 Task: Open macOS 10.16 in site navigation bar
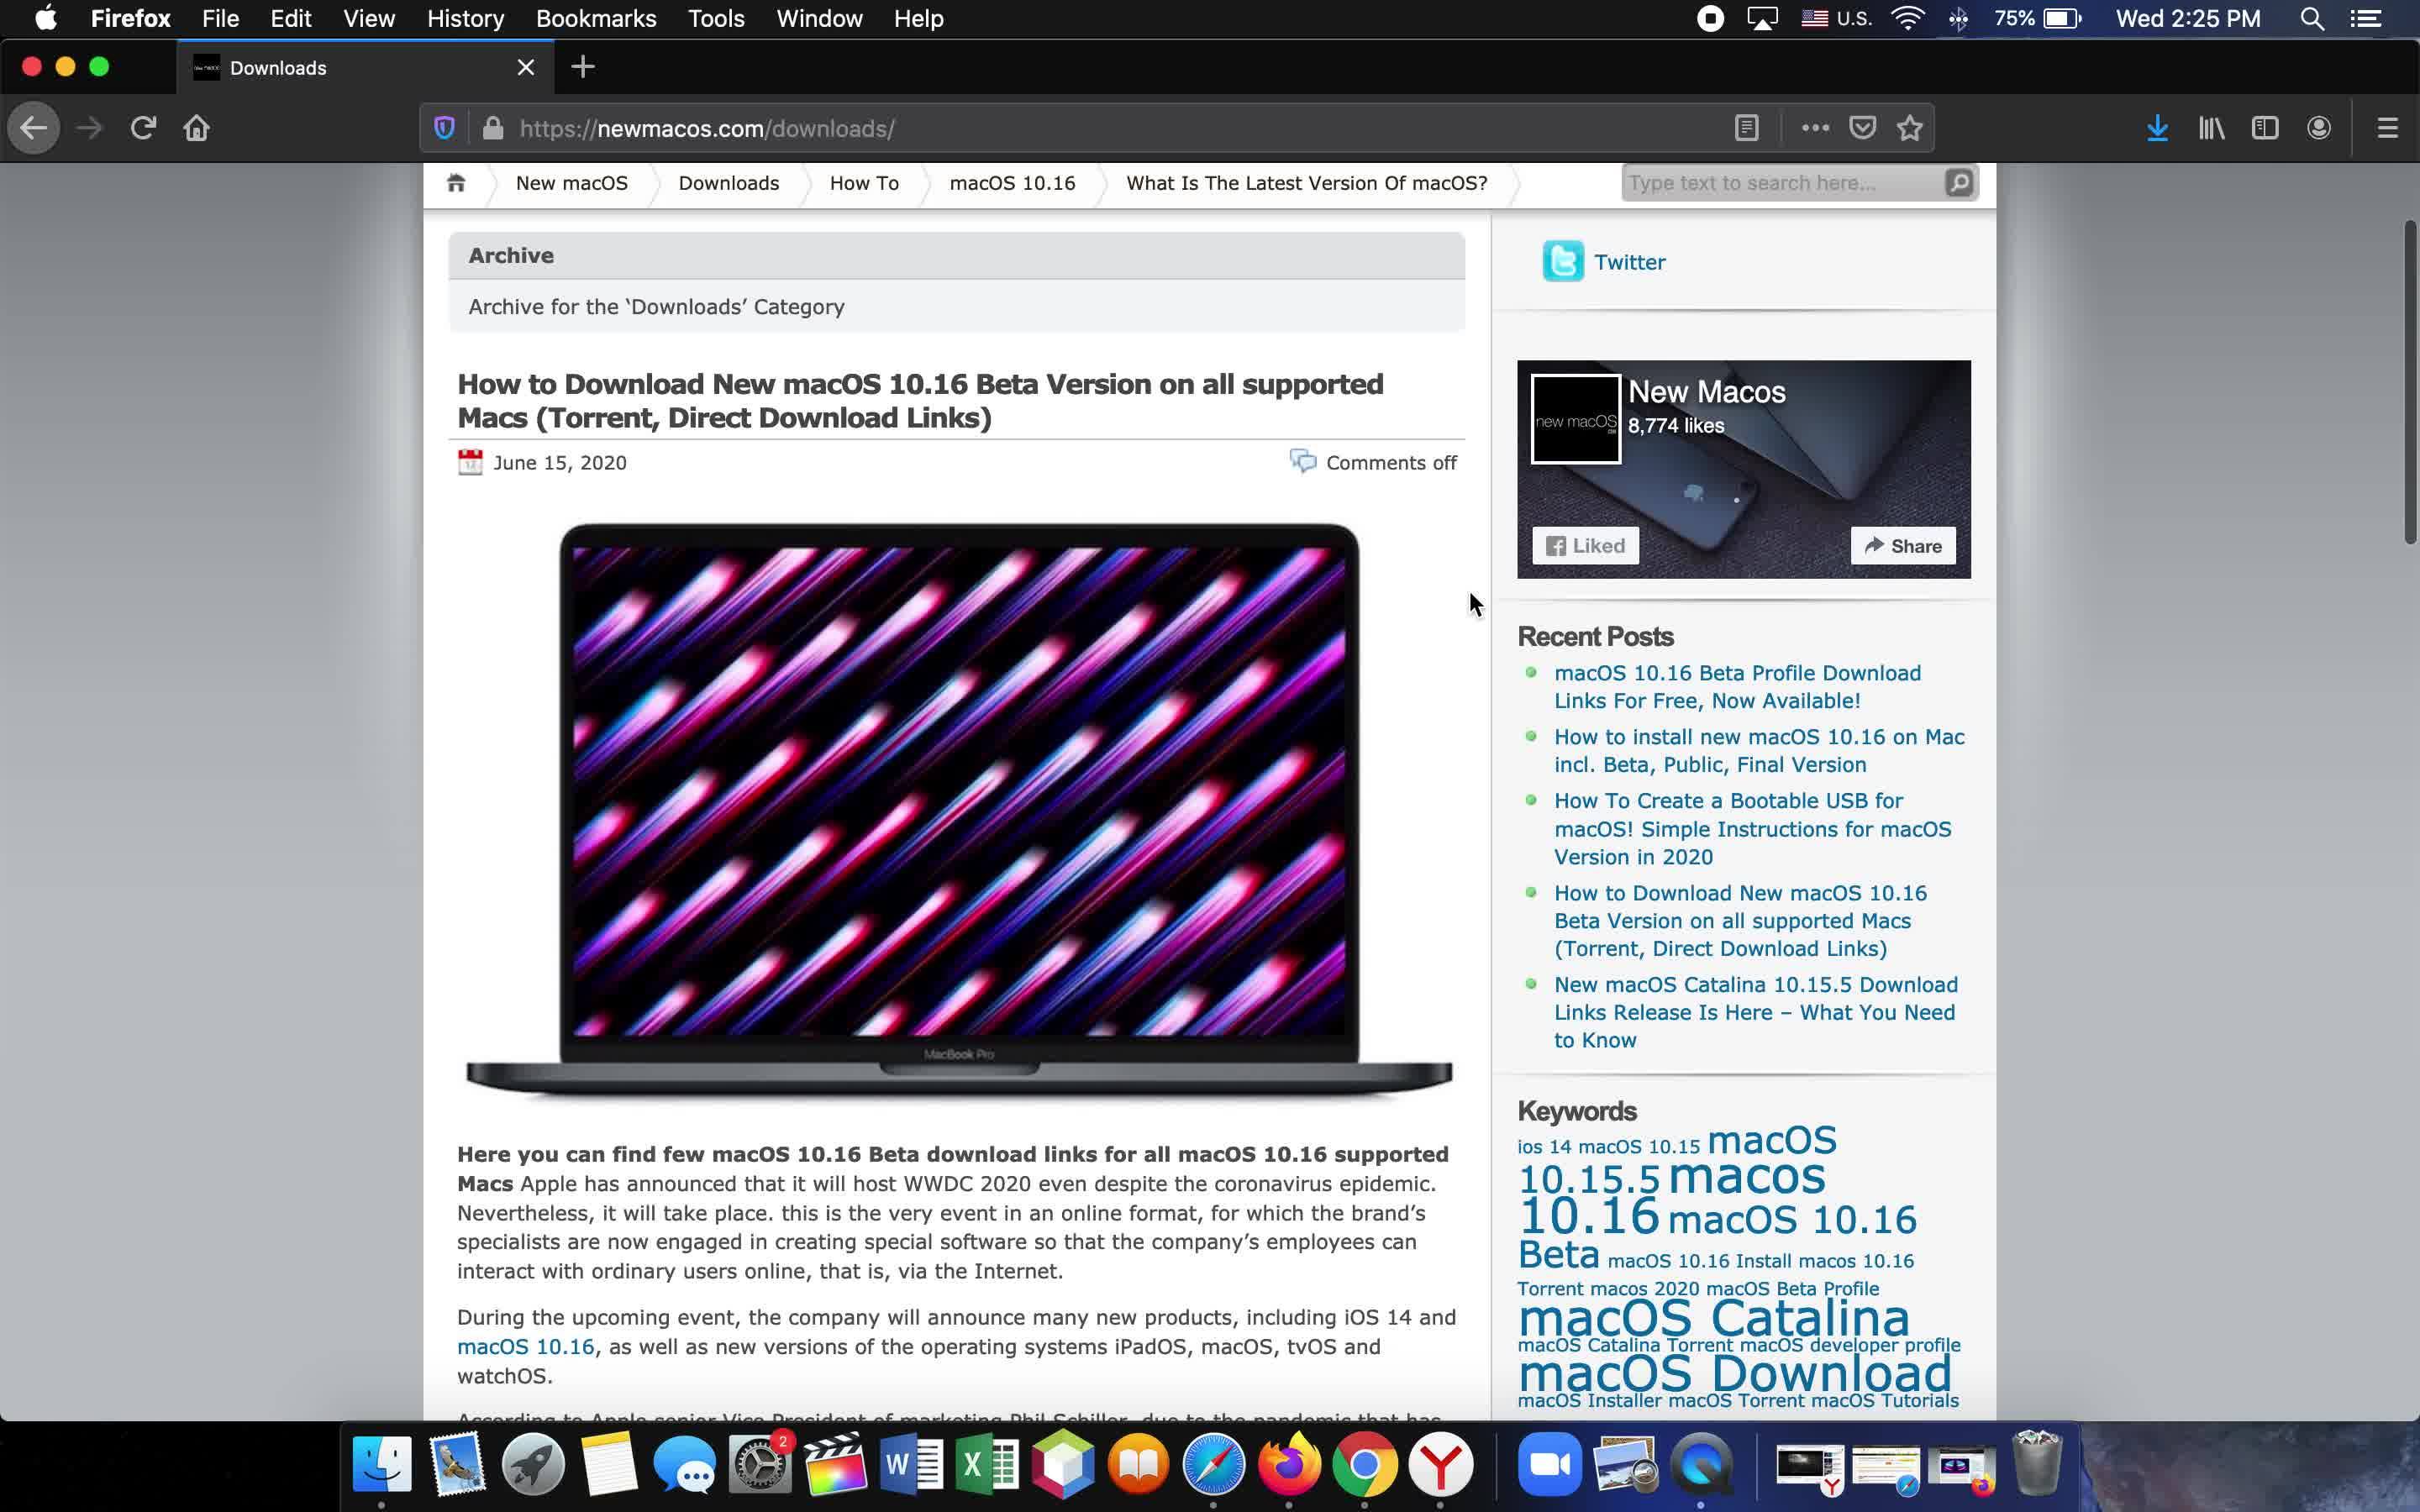pyautogui.click(x=1012, y=183)
